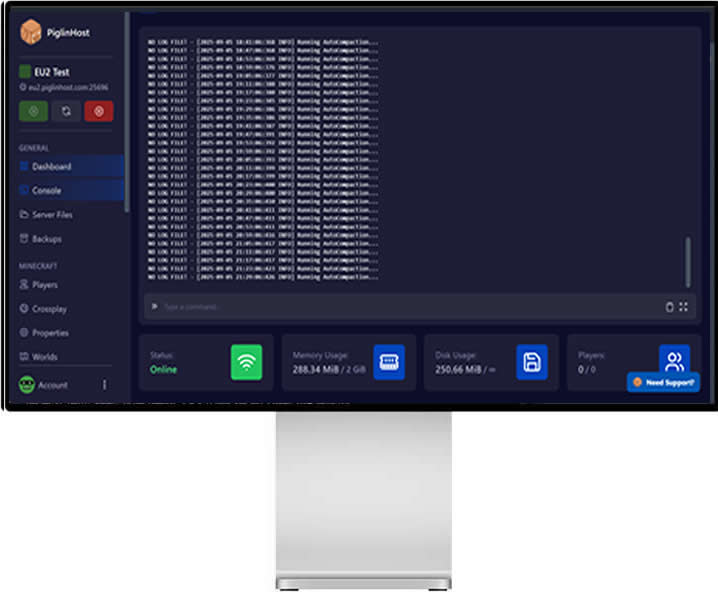Open the Crossplay settings
The image size is (718, 592).
(x=43, y=309)
